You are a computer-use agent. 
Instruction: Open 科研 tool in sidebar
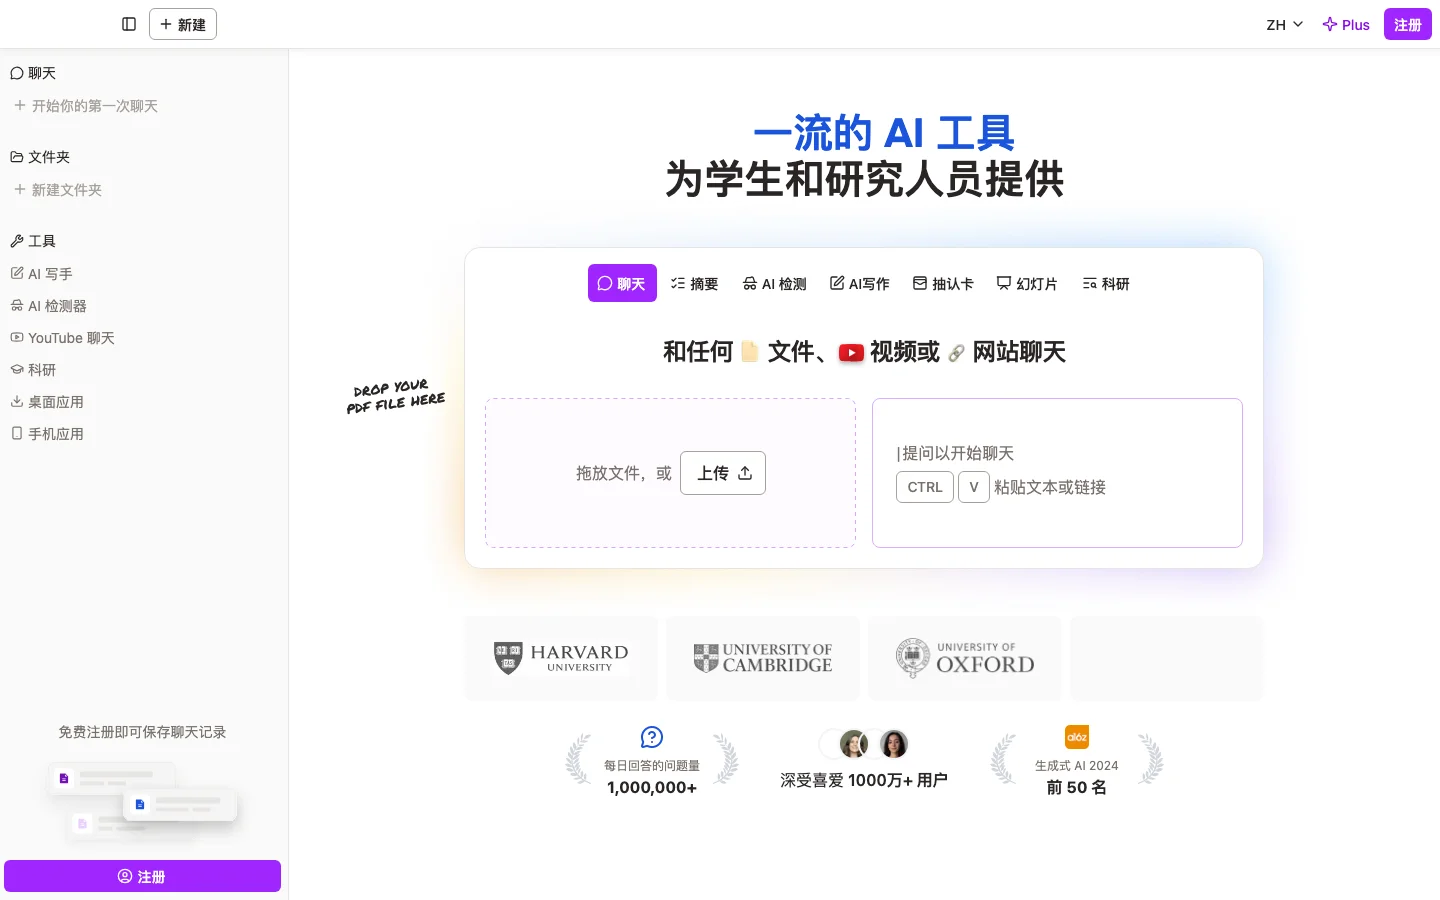(34, 369)
